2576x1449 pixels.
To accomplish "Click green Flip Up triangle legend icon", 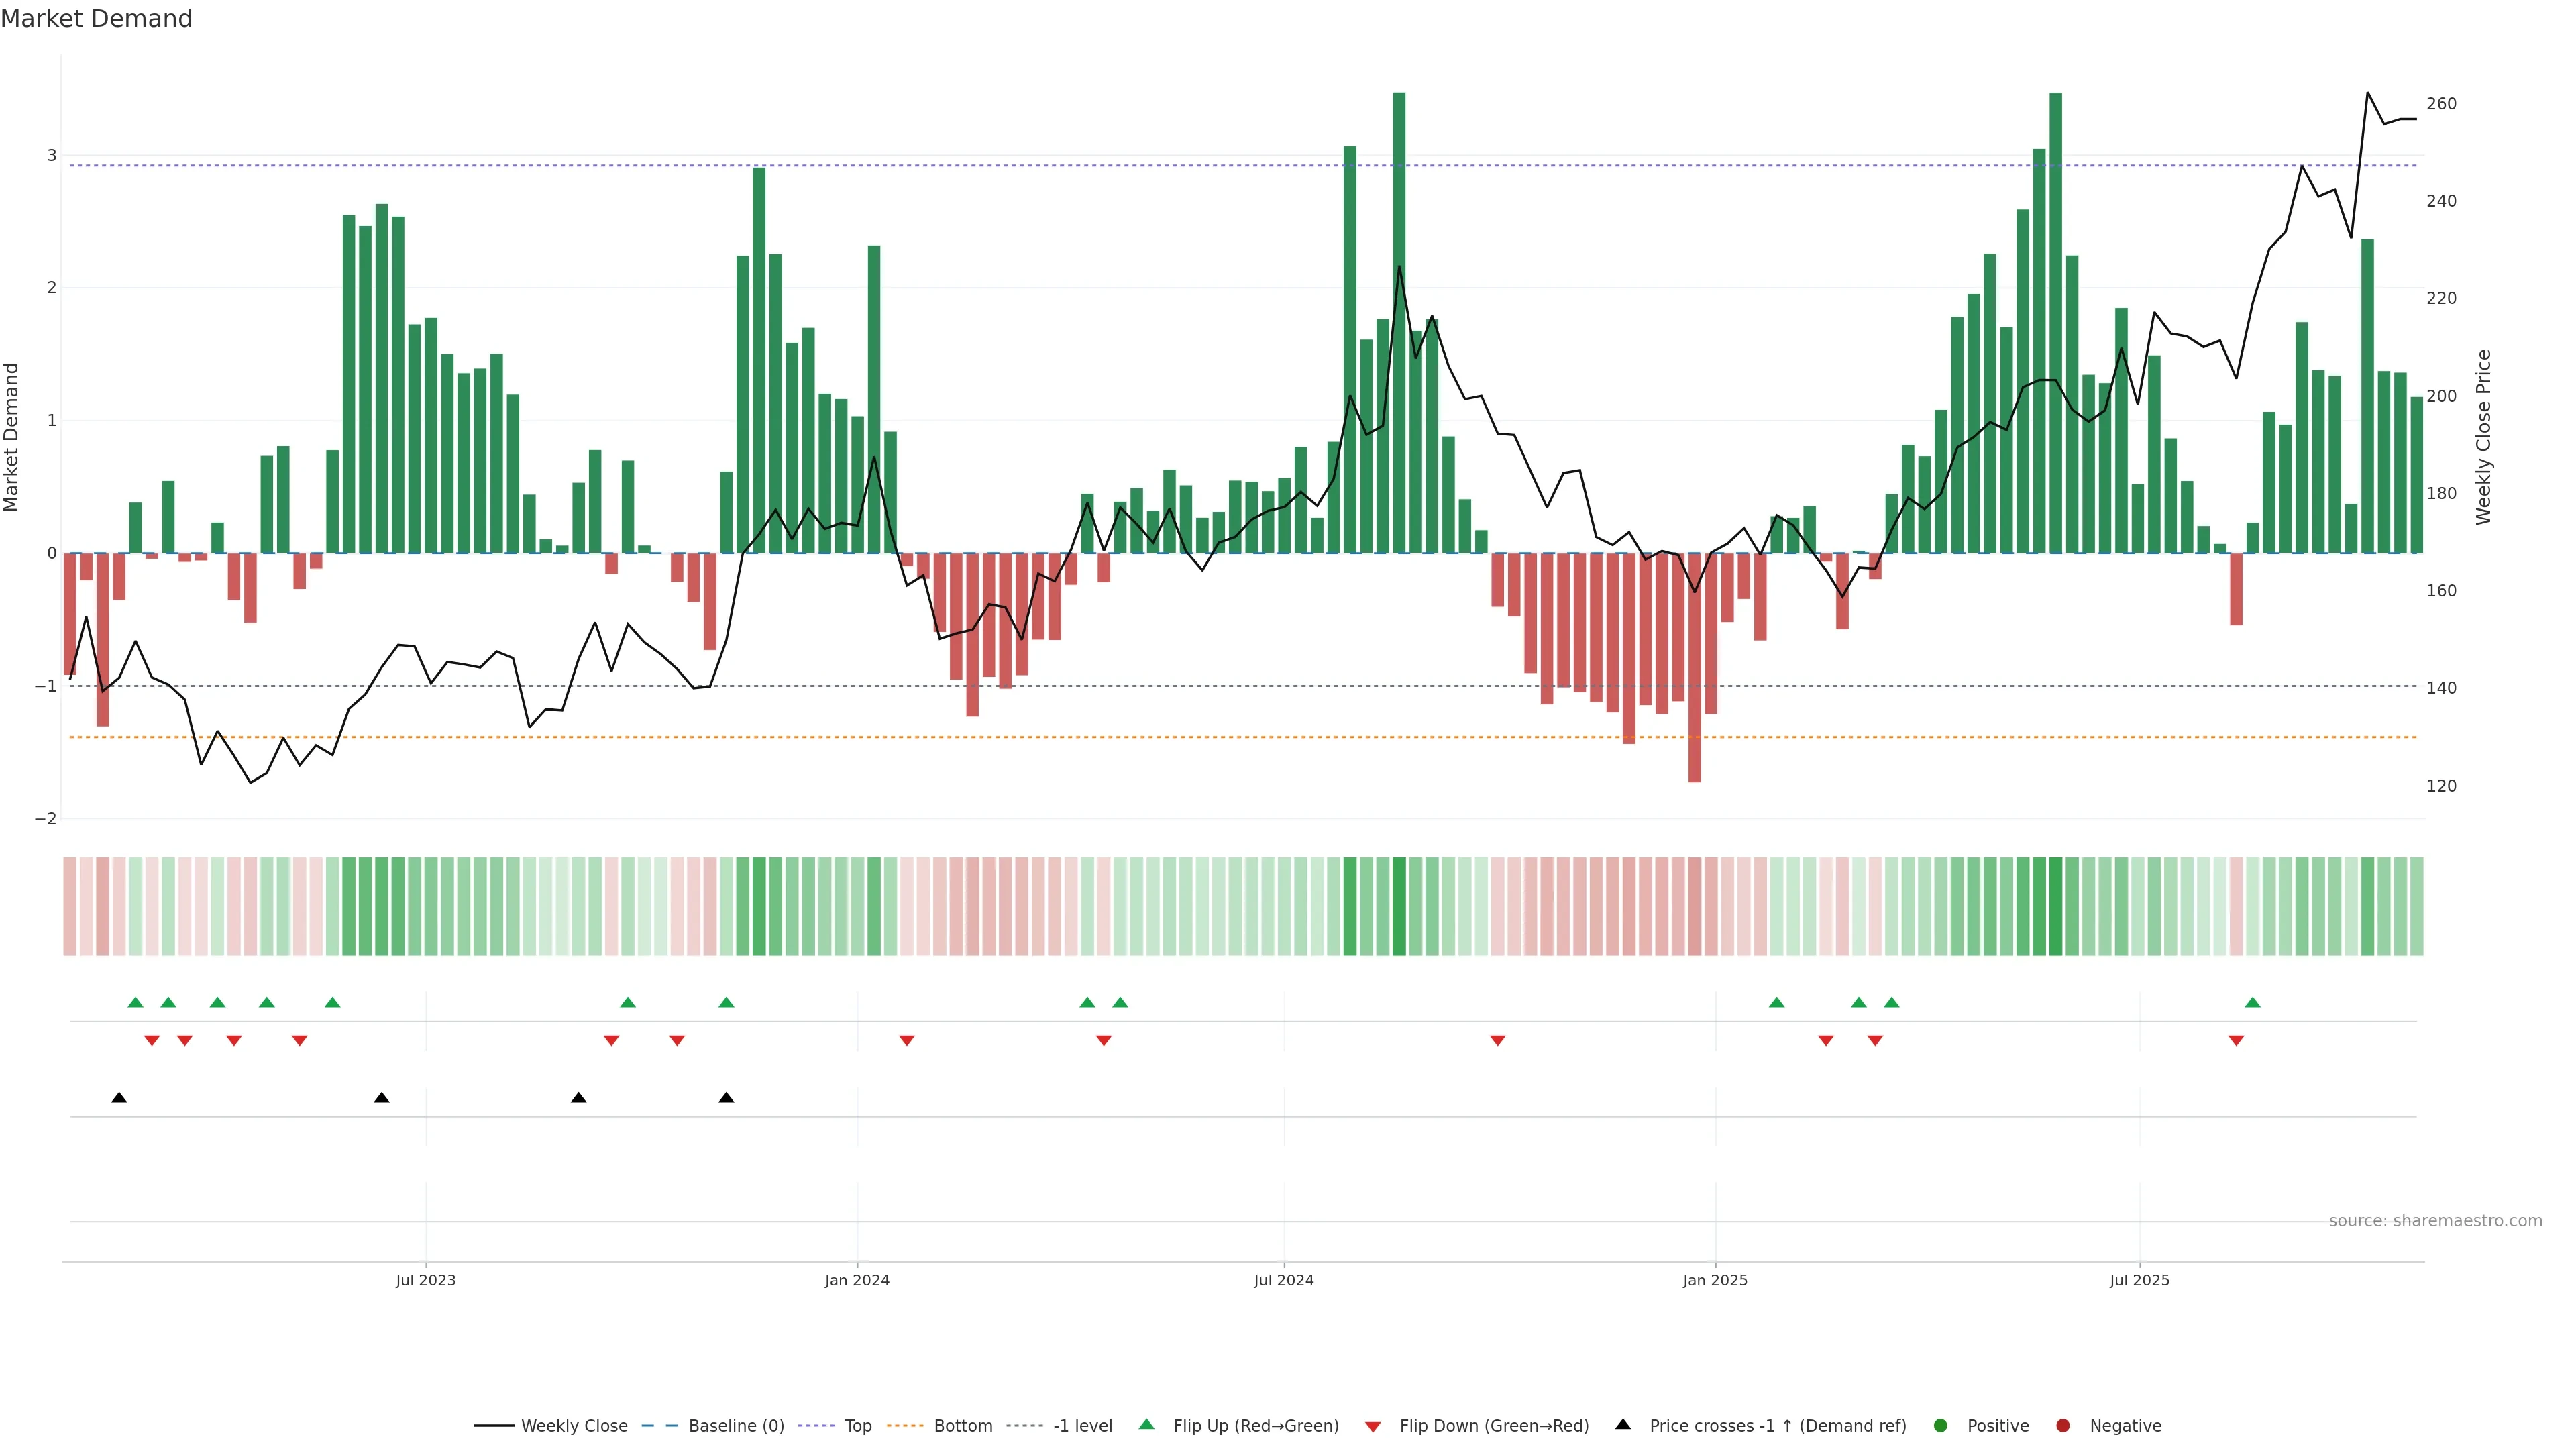I will (1147, 1424).
